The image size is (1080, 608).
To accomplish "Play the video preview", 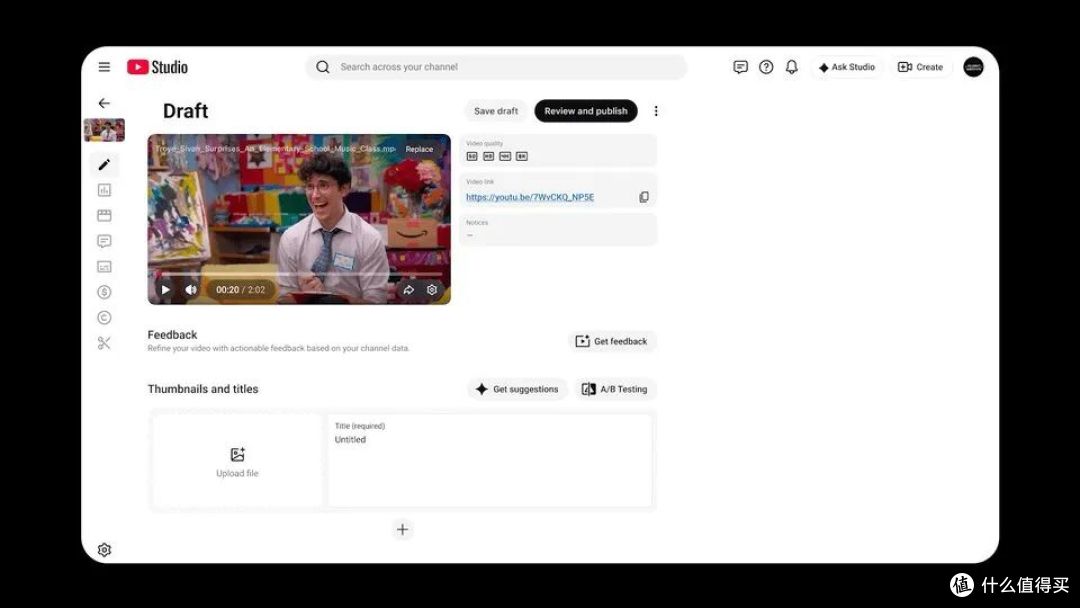I will pos(165,290).
